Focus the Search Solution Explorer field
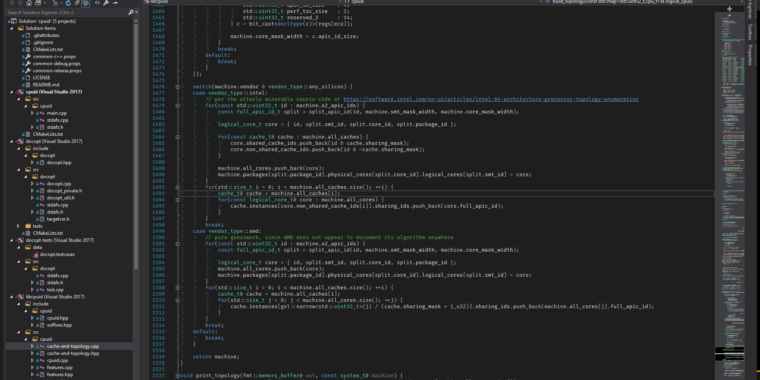The width and height of the screenshot is (760, 380). 67,13
